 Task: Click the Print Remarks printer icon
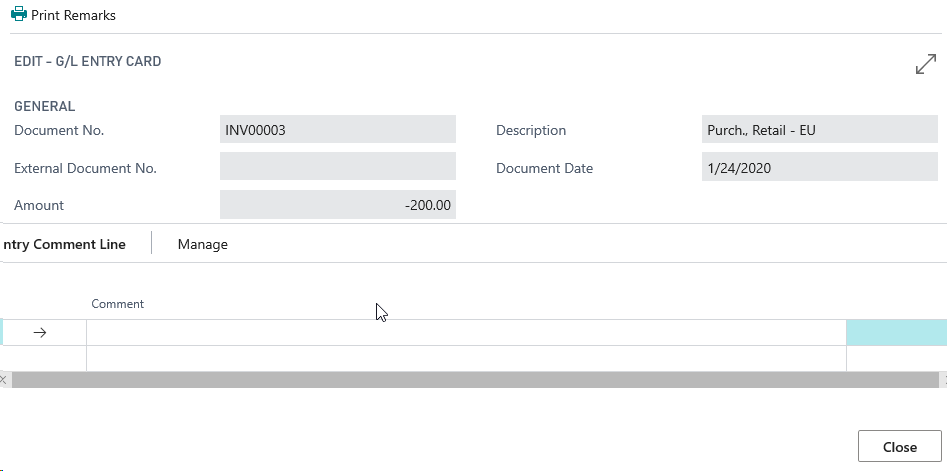(19, 15)
